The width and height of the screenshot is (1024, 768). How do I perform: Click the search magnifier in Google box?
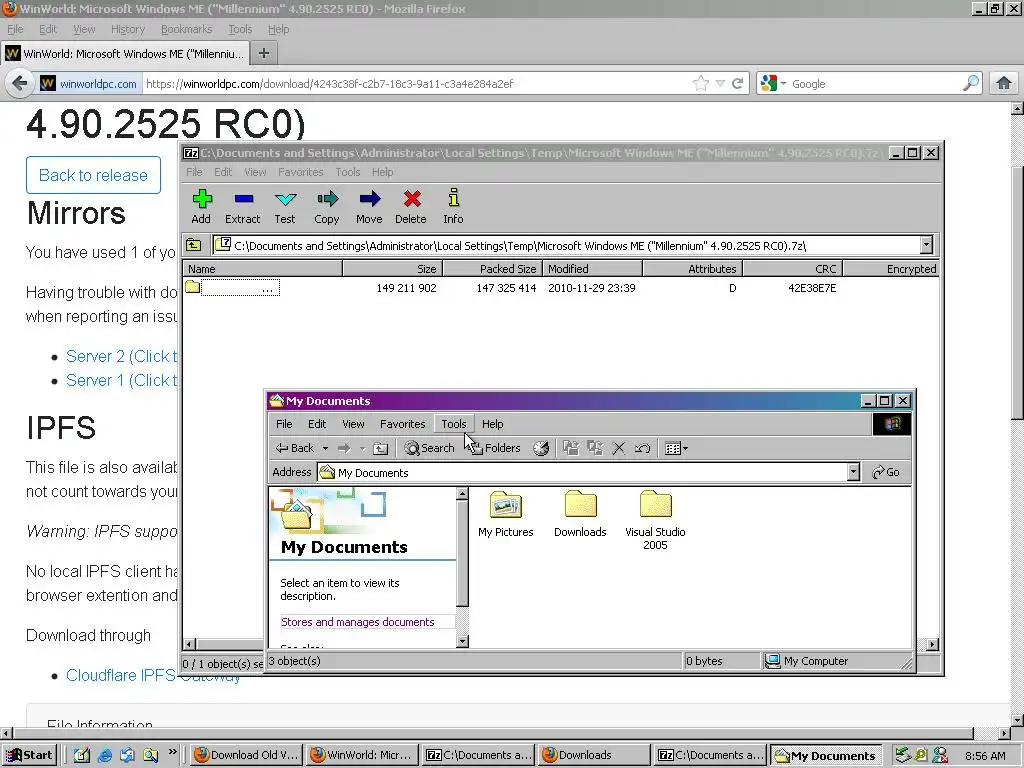(x=971, y=84)
